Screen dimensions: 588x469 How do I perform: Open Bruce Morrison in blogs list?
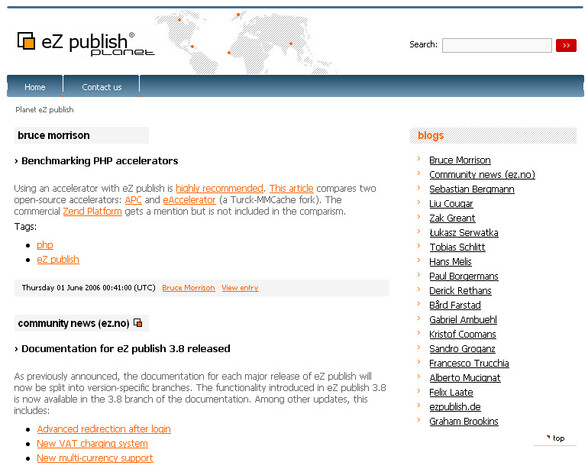tap(460, 160)
